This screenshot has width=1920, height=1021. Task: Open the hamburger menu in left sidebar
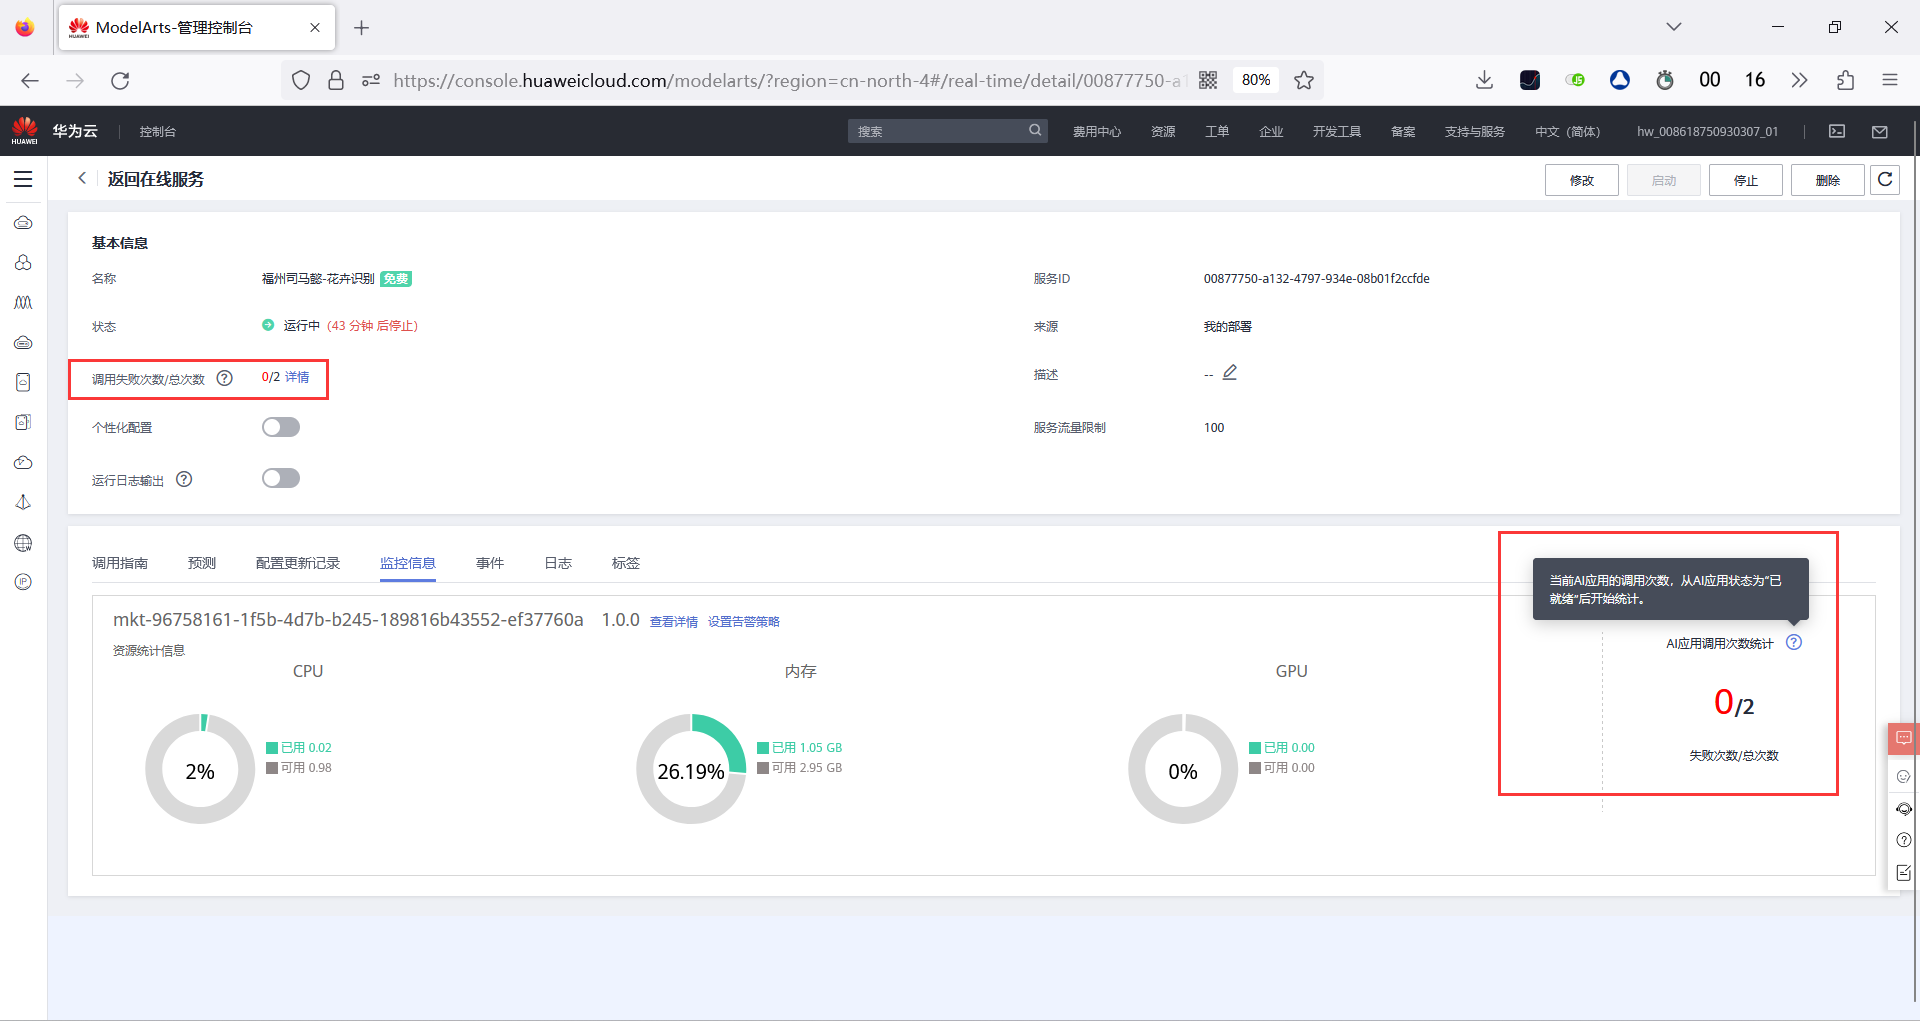click(23, 179)
